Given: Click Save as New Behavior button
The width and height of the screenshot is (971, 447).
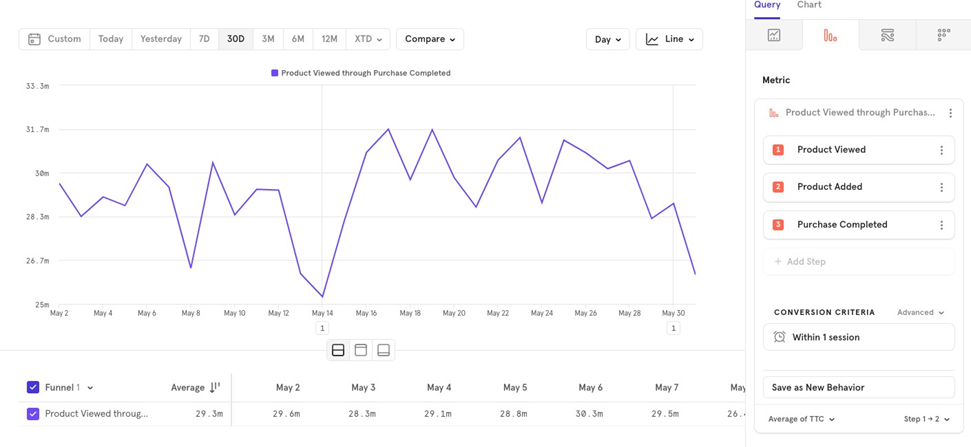Looking at the screenshot, I should point(858,387).
